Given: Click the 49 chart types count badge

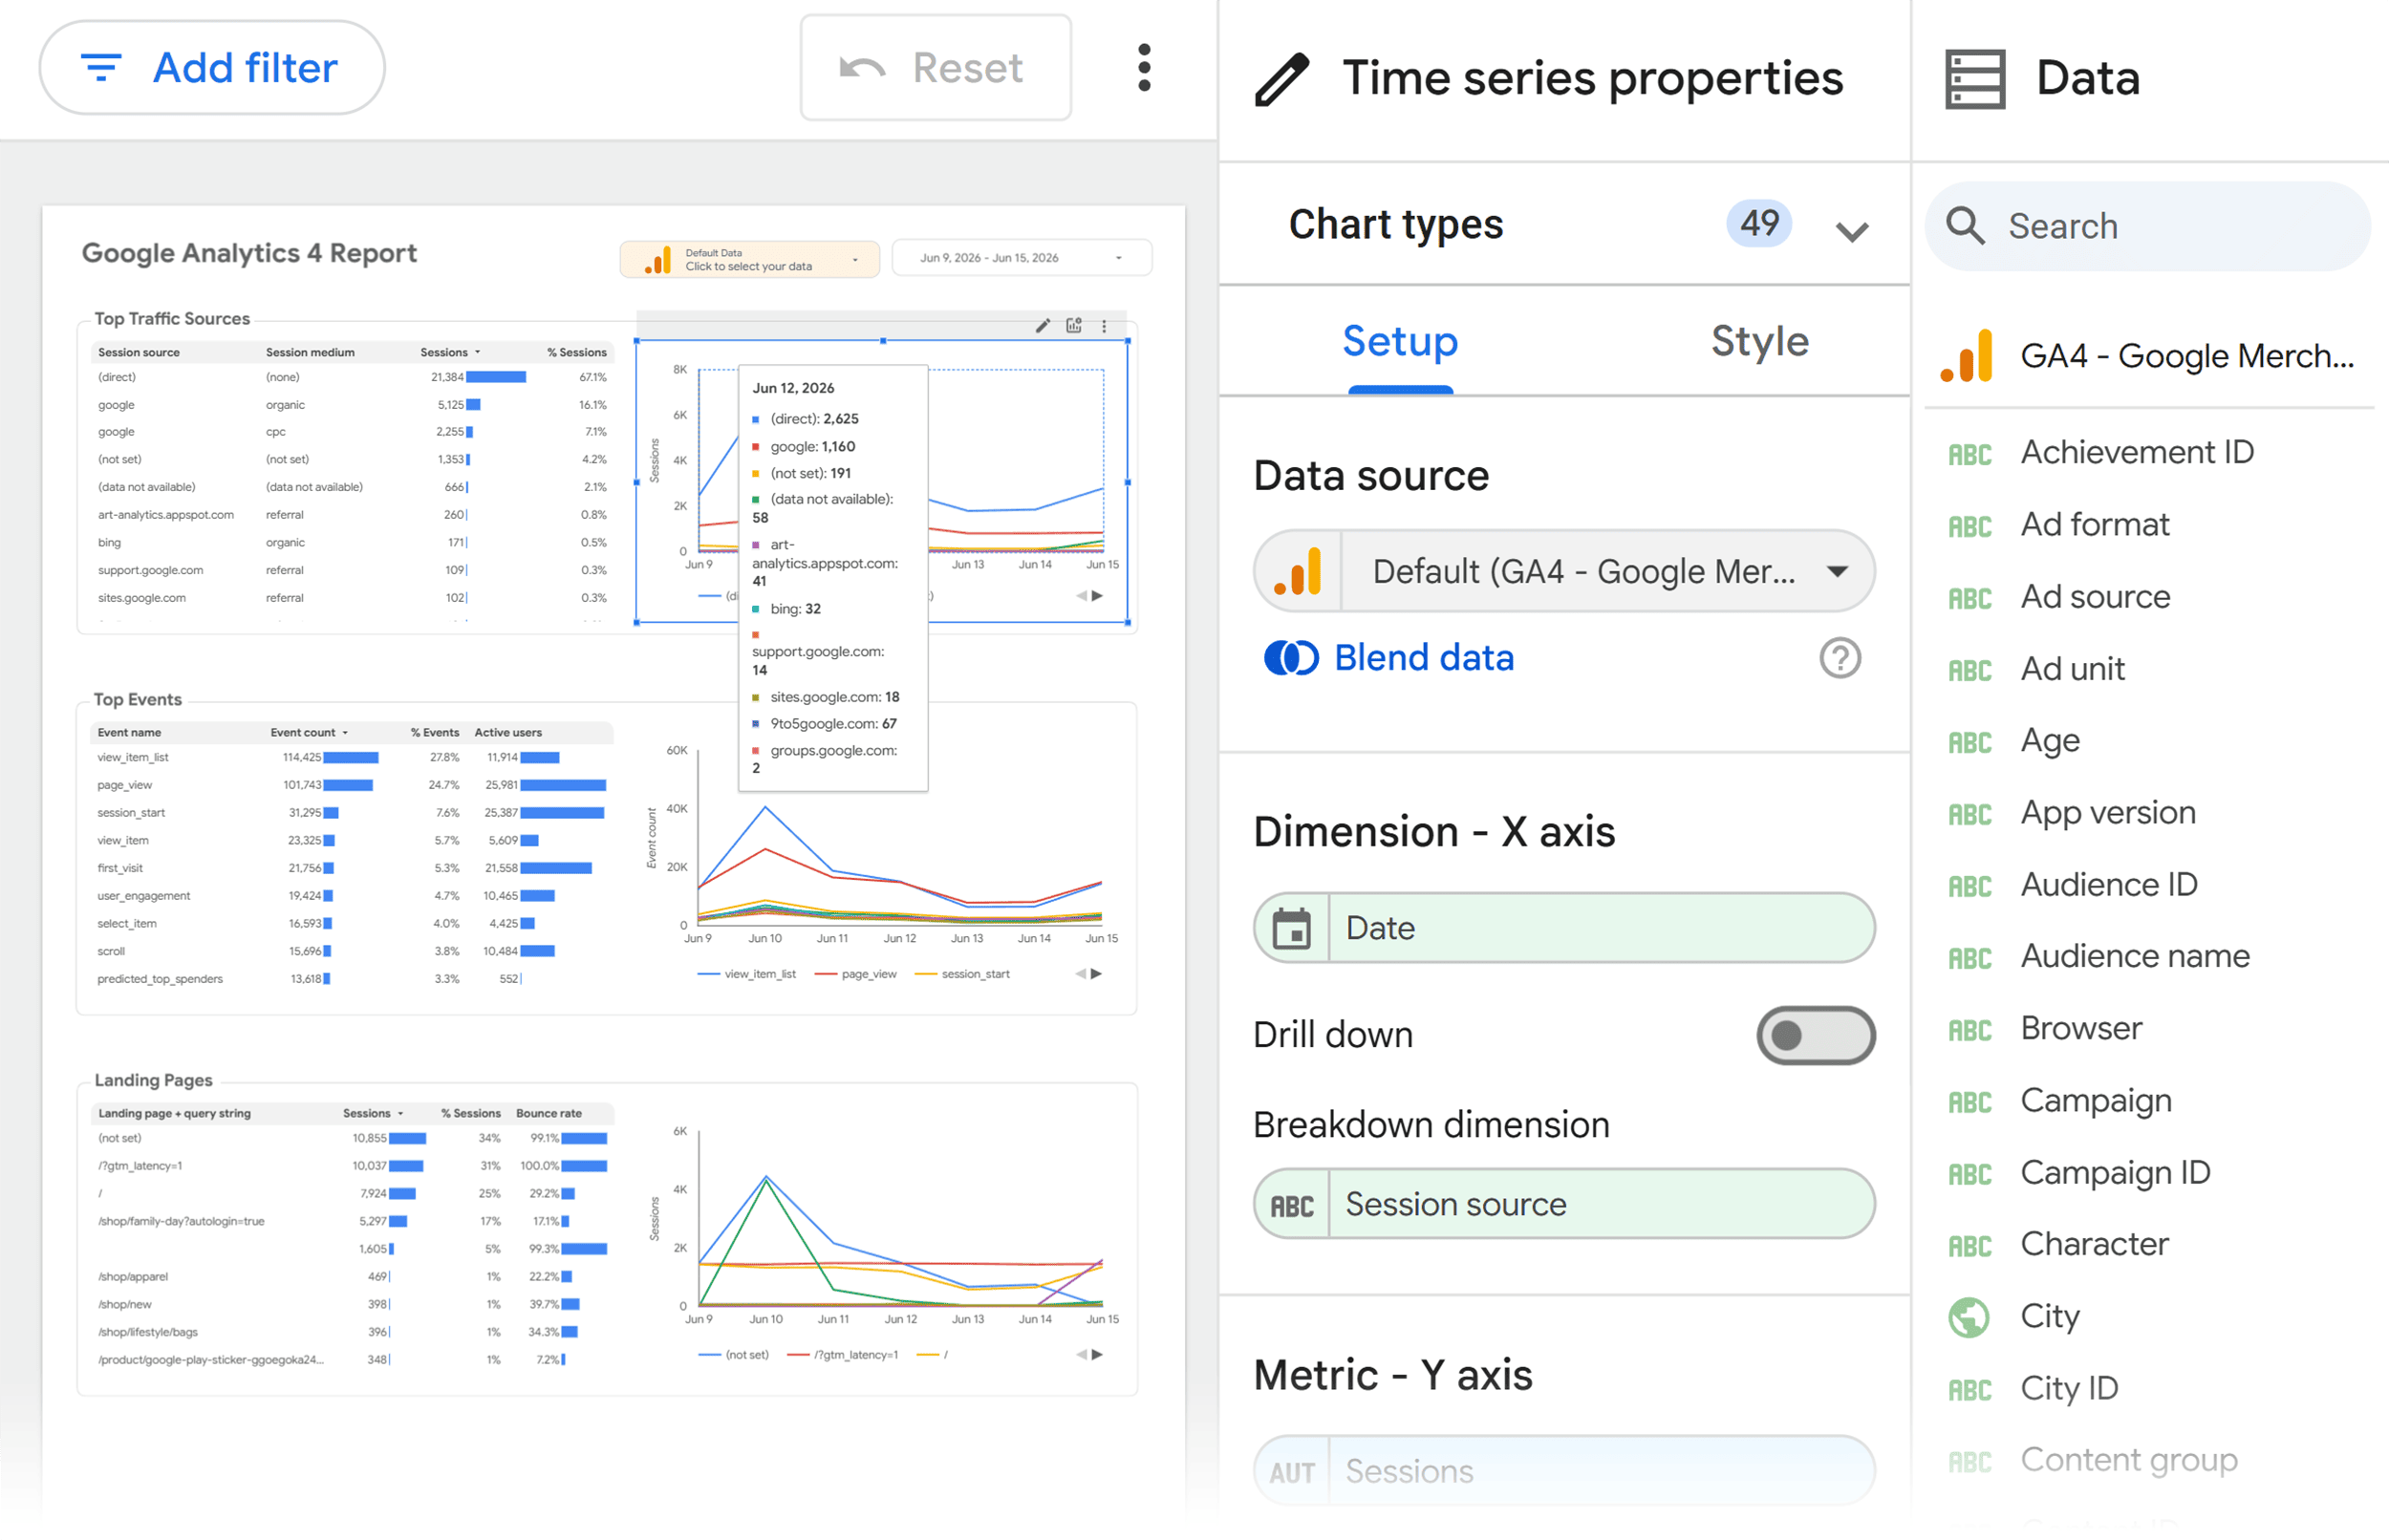Looking at the screenshot, I should click(x=1758, y=223).
